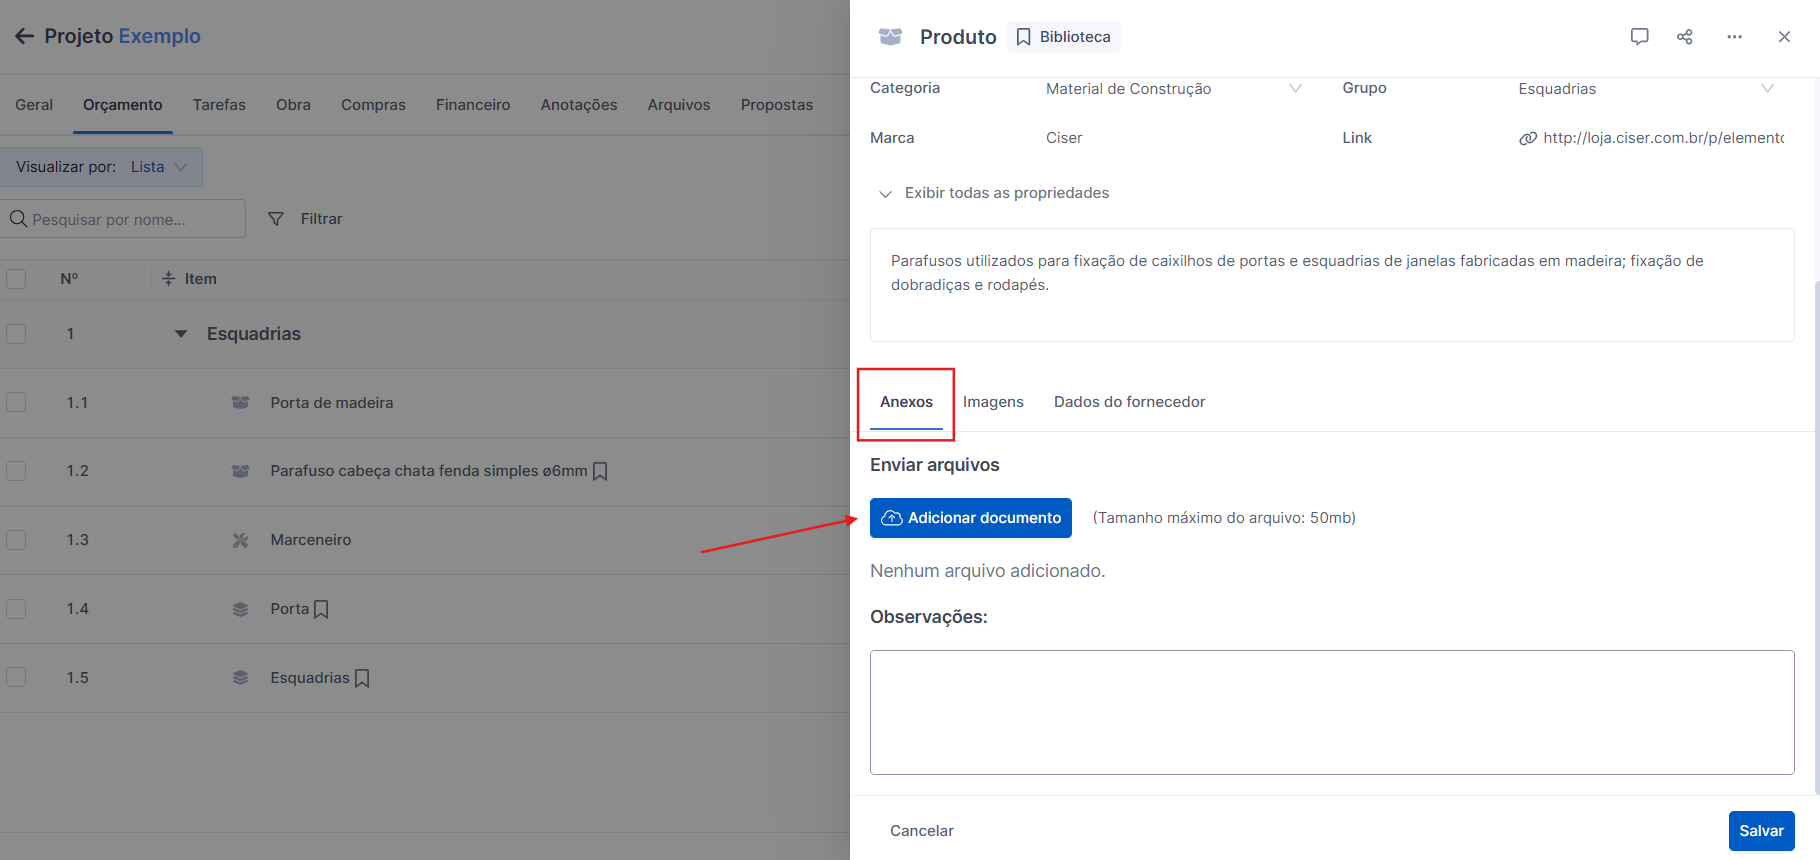Switch to the Imagens tab
The width and height of the screenshot is (1820, 860).
pos(993,402)
